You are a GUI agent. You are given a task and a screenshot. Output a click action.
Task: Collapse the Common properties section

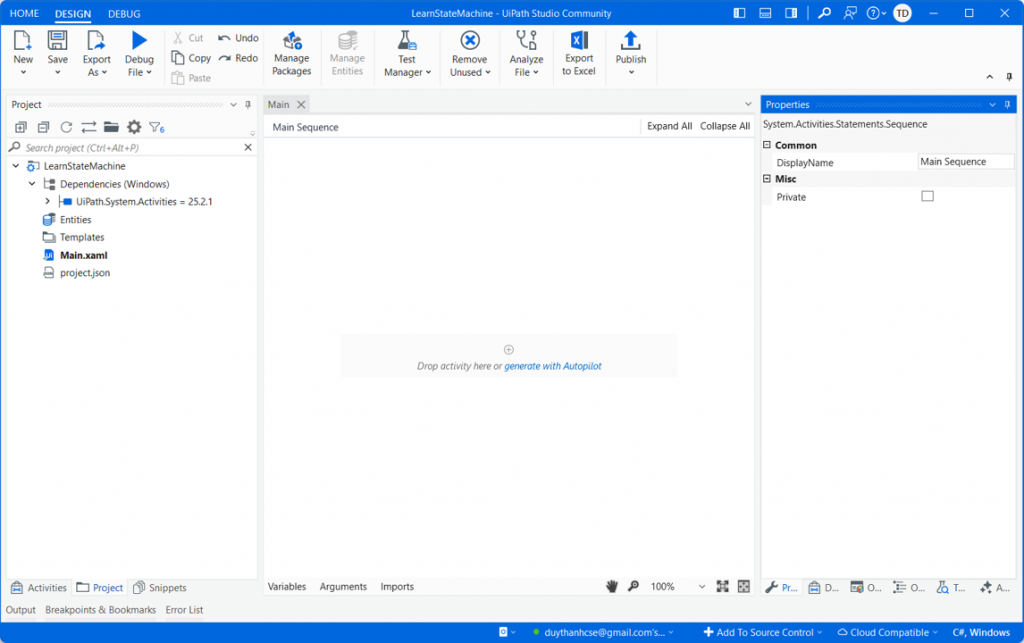(x=767, y=145)
